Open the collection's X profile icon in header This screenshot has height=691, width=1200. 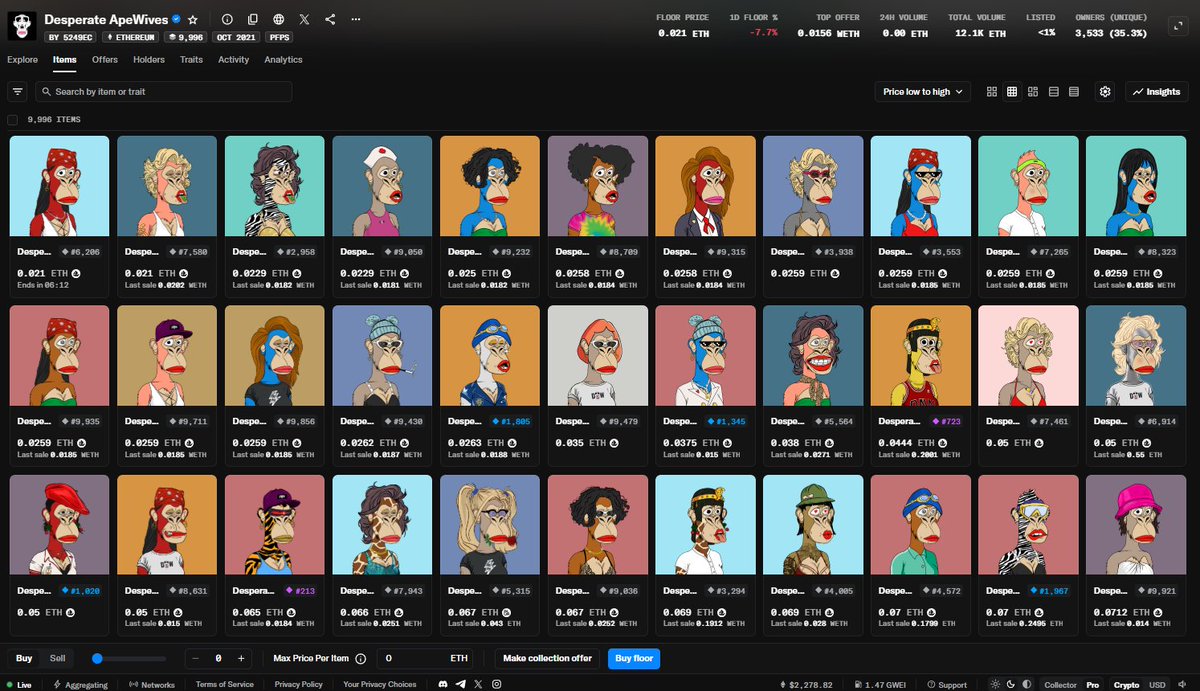click(304, 19)
